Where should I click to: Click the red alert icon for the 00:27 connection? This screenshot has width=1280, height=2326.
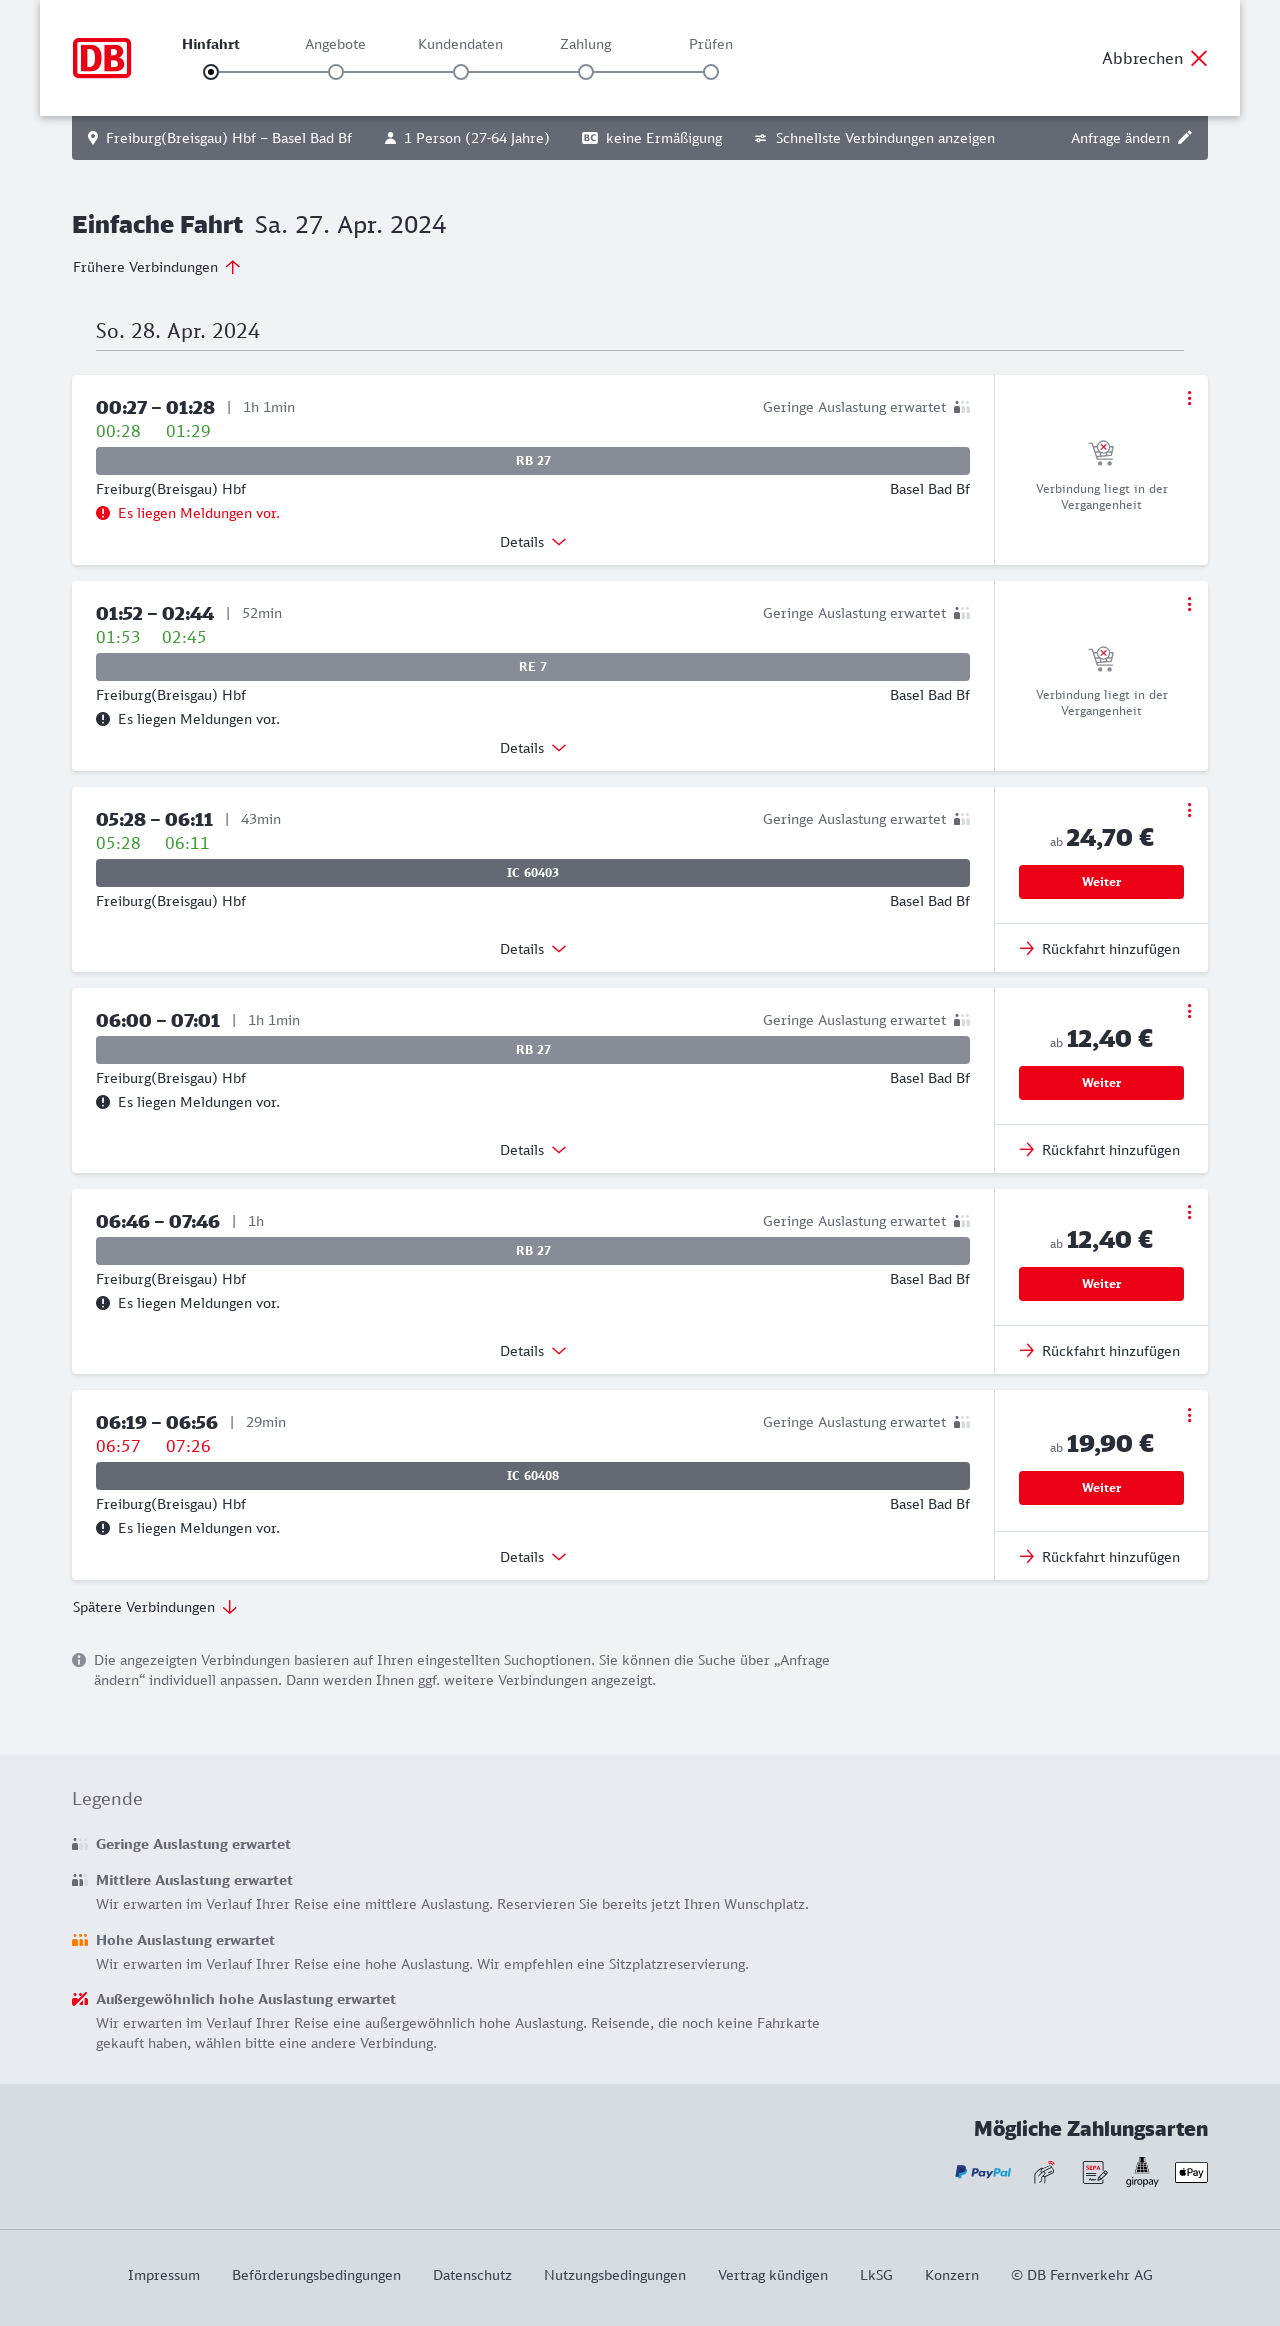coord(103,513)
